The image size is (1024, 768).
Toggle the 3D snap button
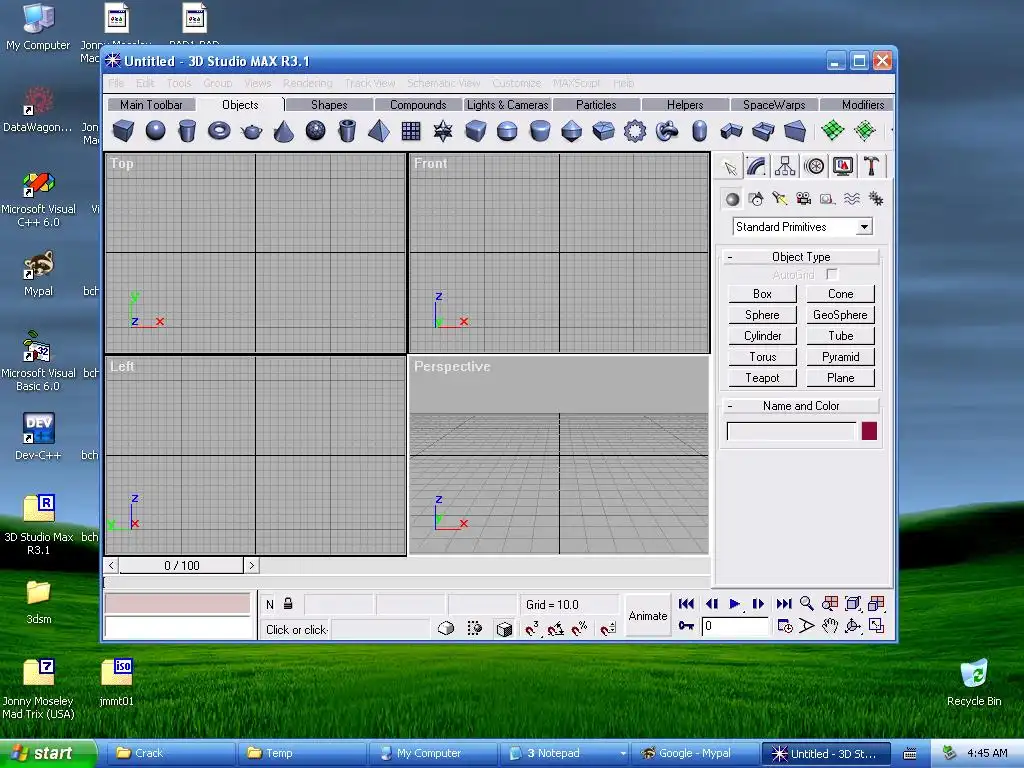pos(532,629)
